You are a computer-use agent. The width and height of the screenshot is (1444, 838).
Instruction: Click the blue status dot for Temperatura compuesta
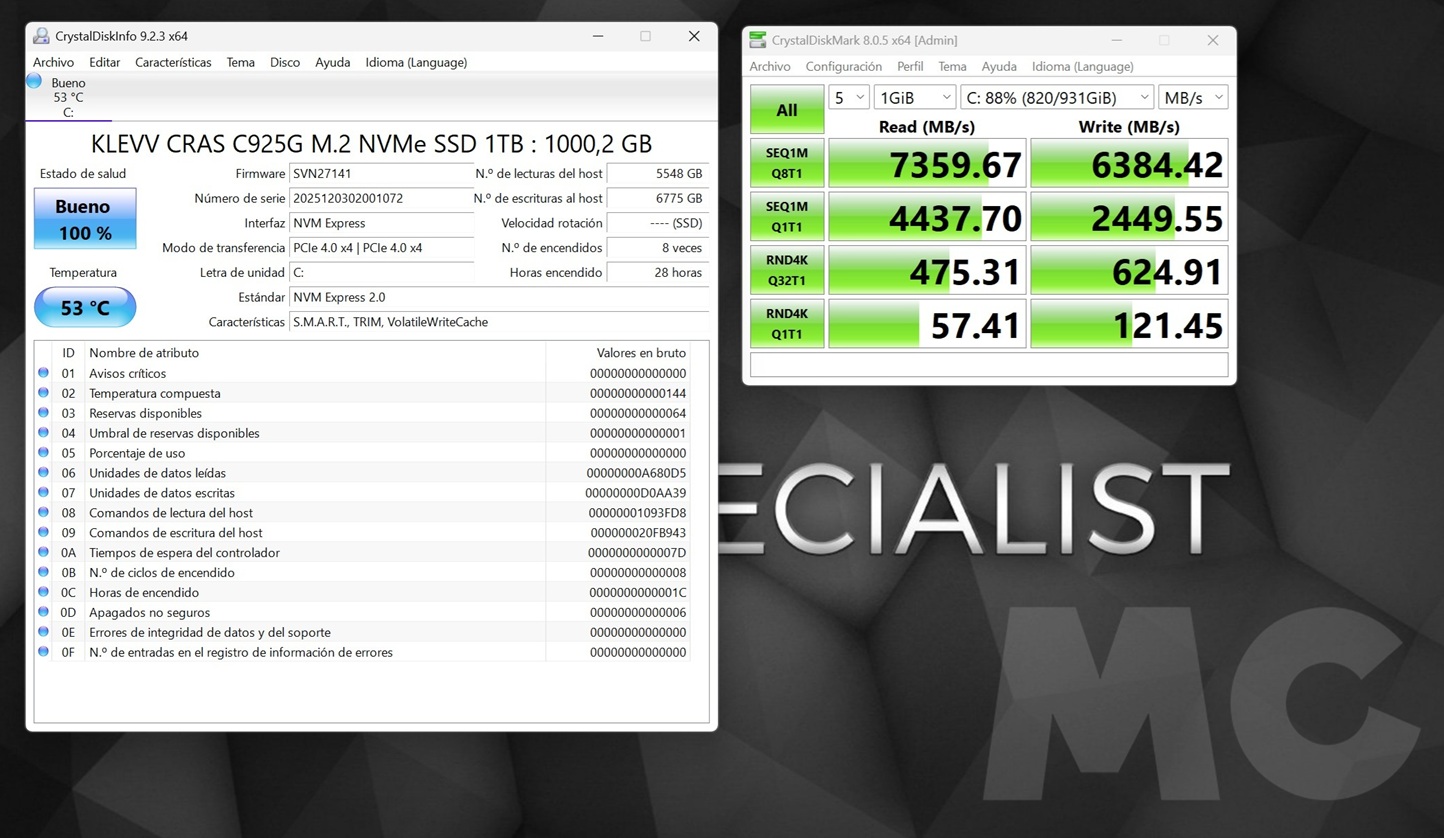pos(43,393)
